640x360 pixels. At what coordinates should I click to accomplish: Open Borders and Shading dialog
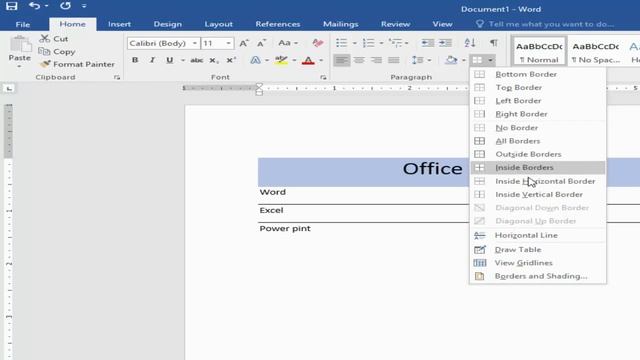538,276
